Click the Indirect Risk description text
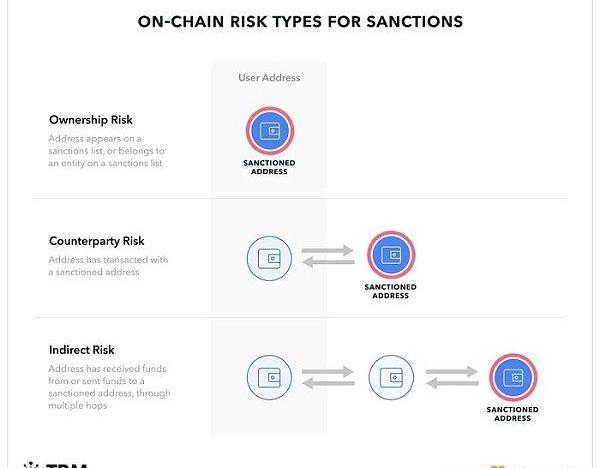Viewport: 600px width, 468px height. click(109, 387)
